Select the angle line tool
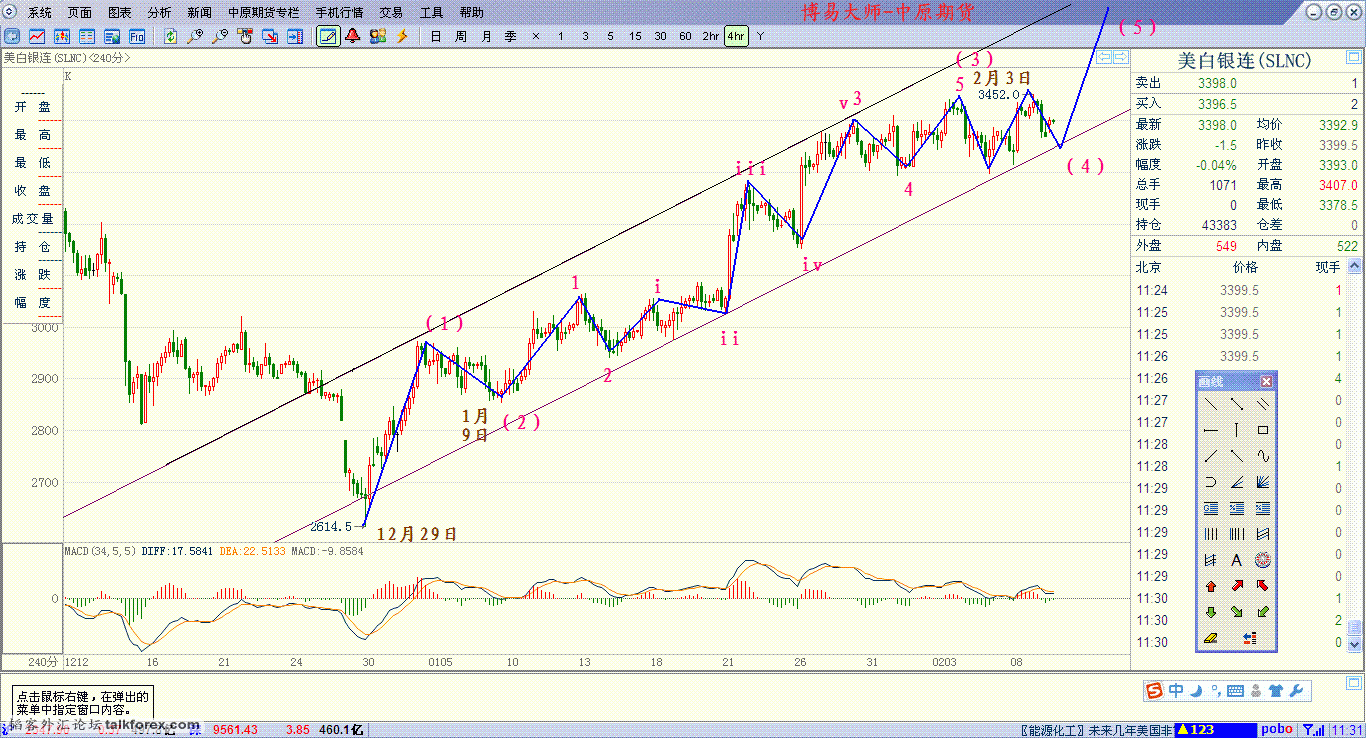1366x738 pixels. pos(1237,482)
